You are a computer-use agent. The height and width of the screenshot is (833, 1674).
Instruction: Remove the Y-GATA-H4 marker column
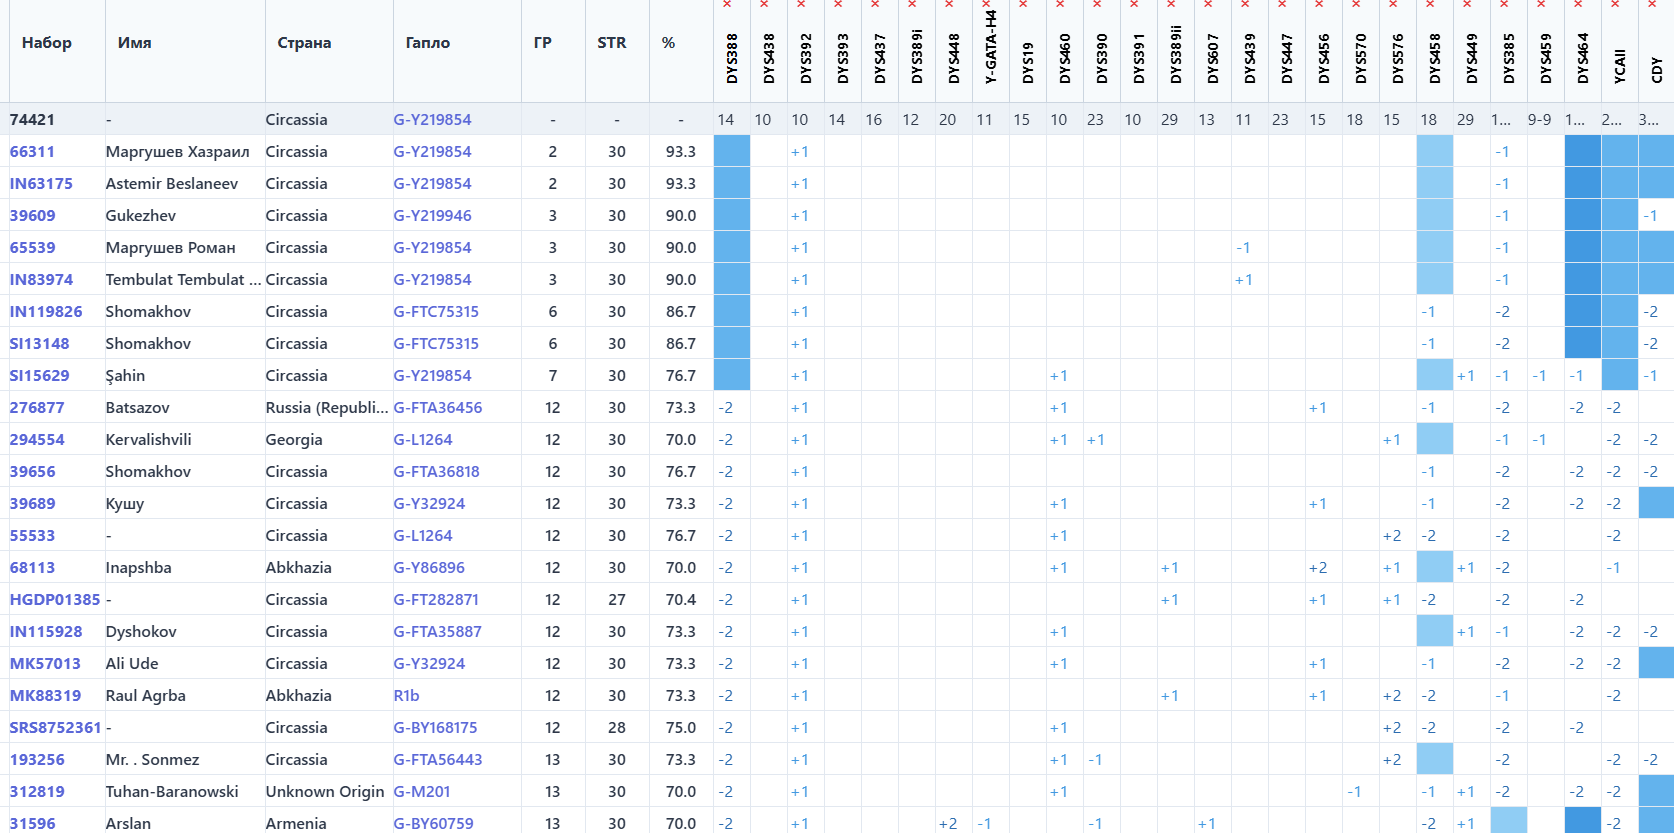(x=986, y=5)
